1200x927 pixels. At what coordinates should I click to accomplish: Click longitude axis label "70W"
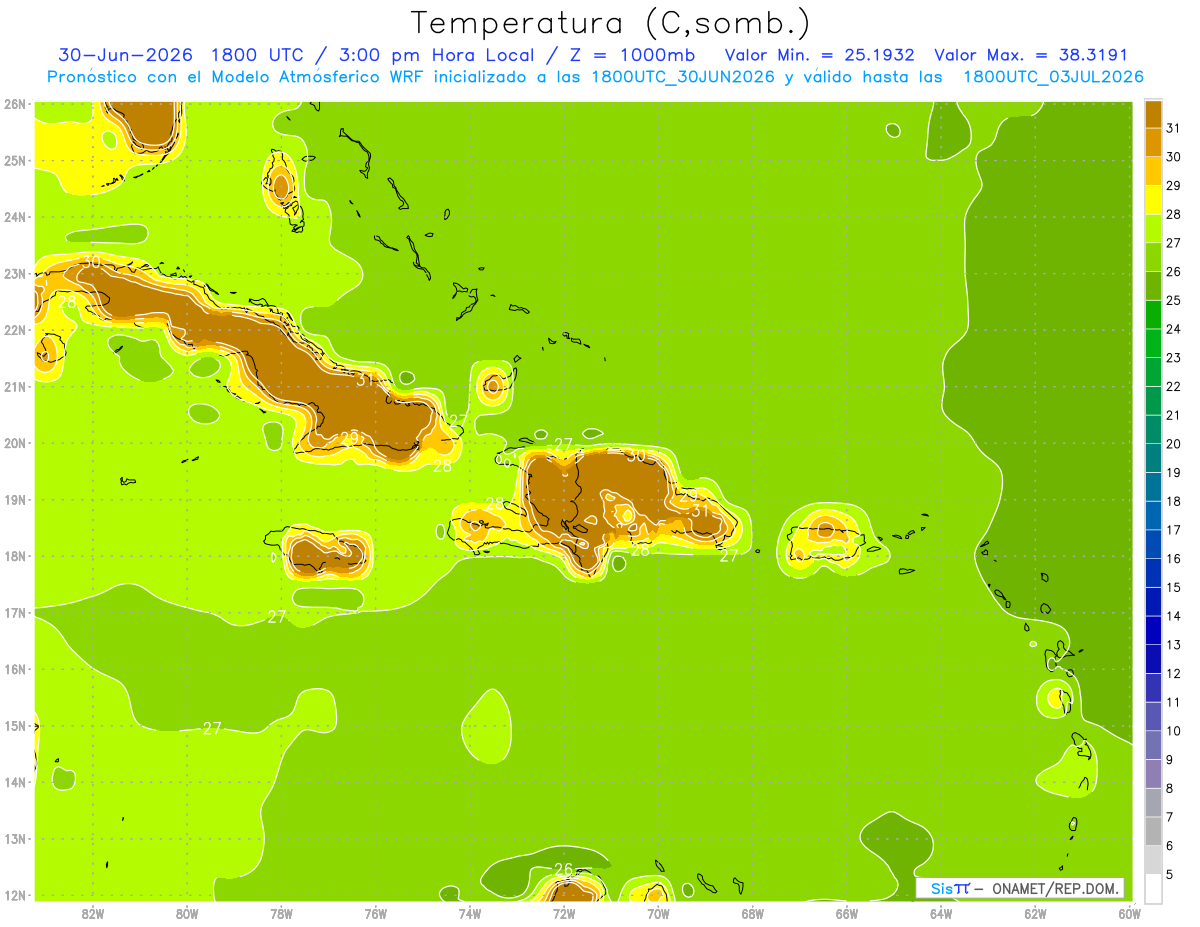[658, 913]
